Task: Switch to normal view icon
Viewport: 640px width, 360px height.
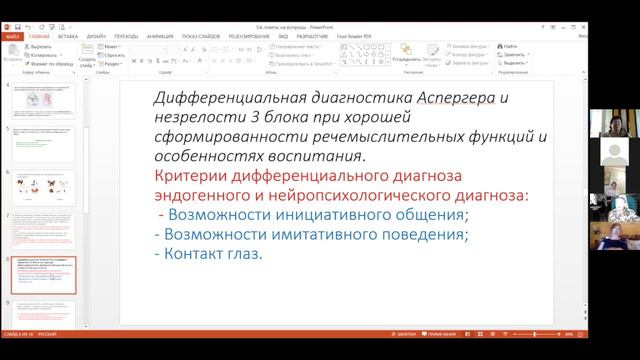Action: [468, 334]
